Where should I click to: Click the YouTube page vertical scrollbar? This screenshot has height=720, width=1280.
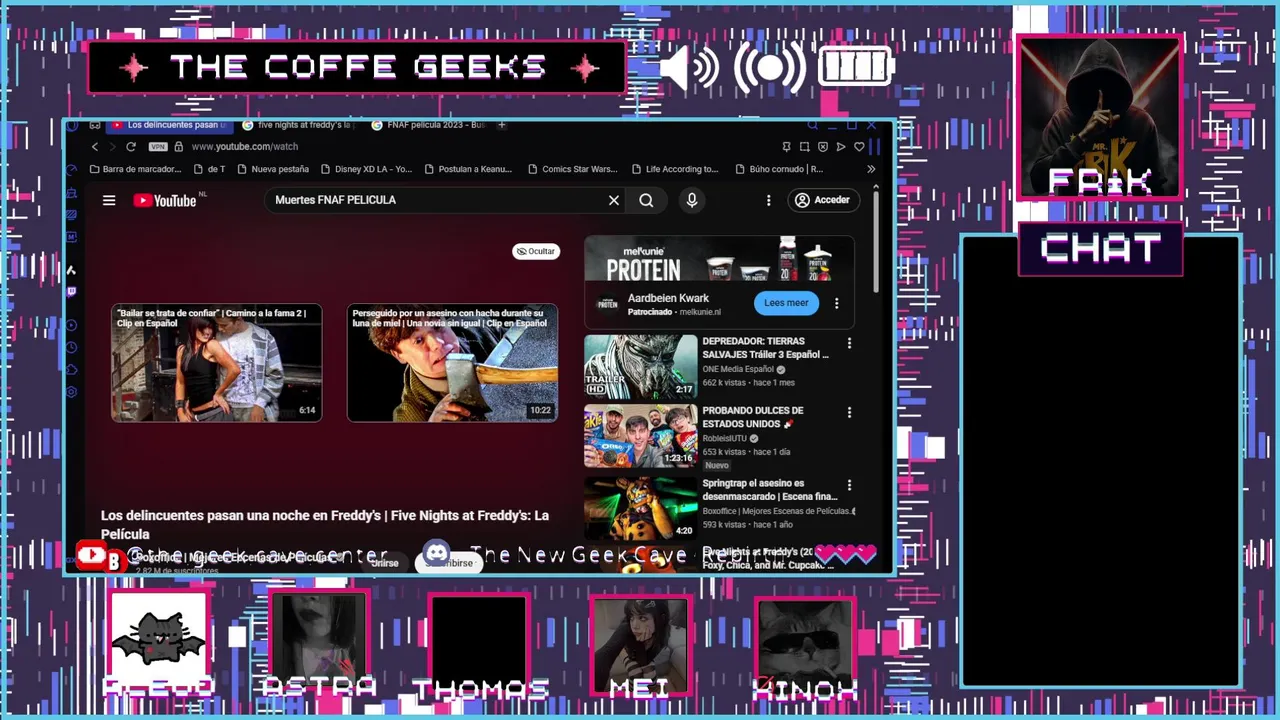876,240
